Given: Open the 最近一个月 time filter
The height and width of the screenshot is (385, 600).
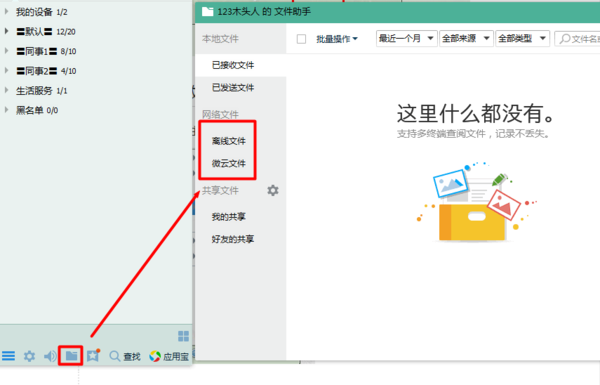Looking at the screenshot, I should [x=406, y=38].
